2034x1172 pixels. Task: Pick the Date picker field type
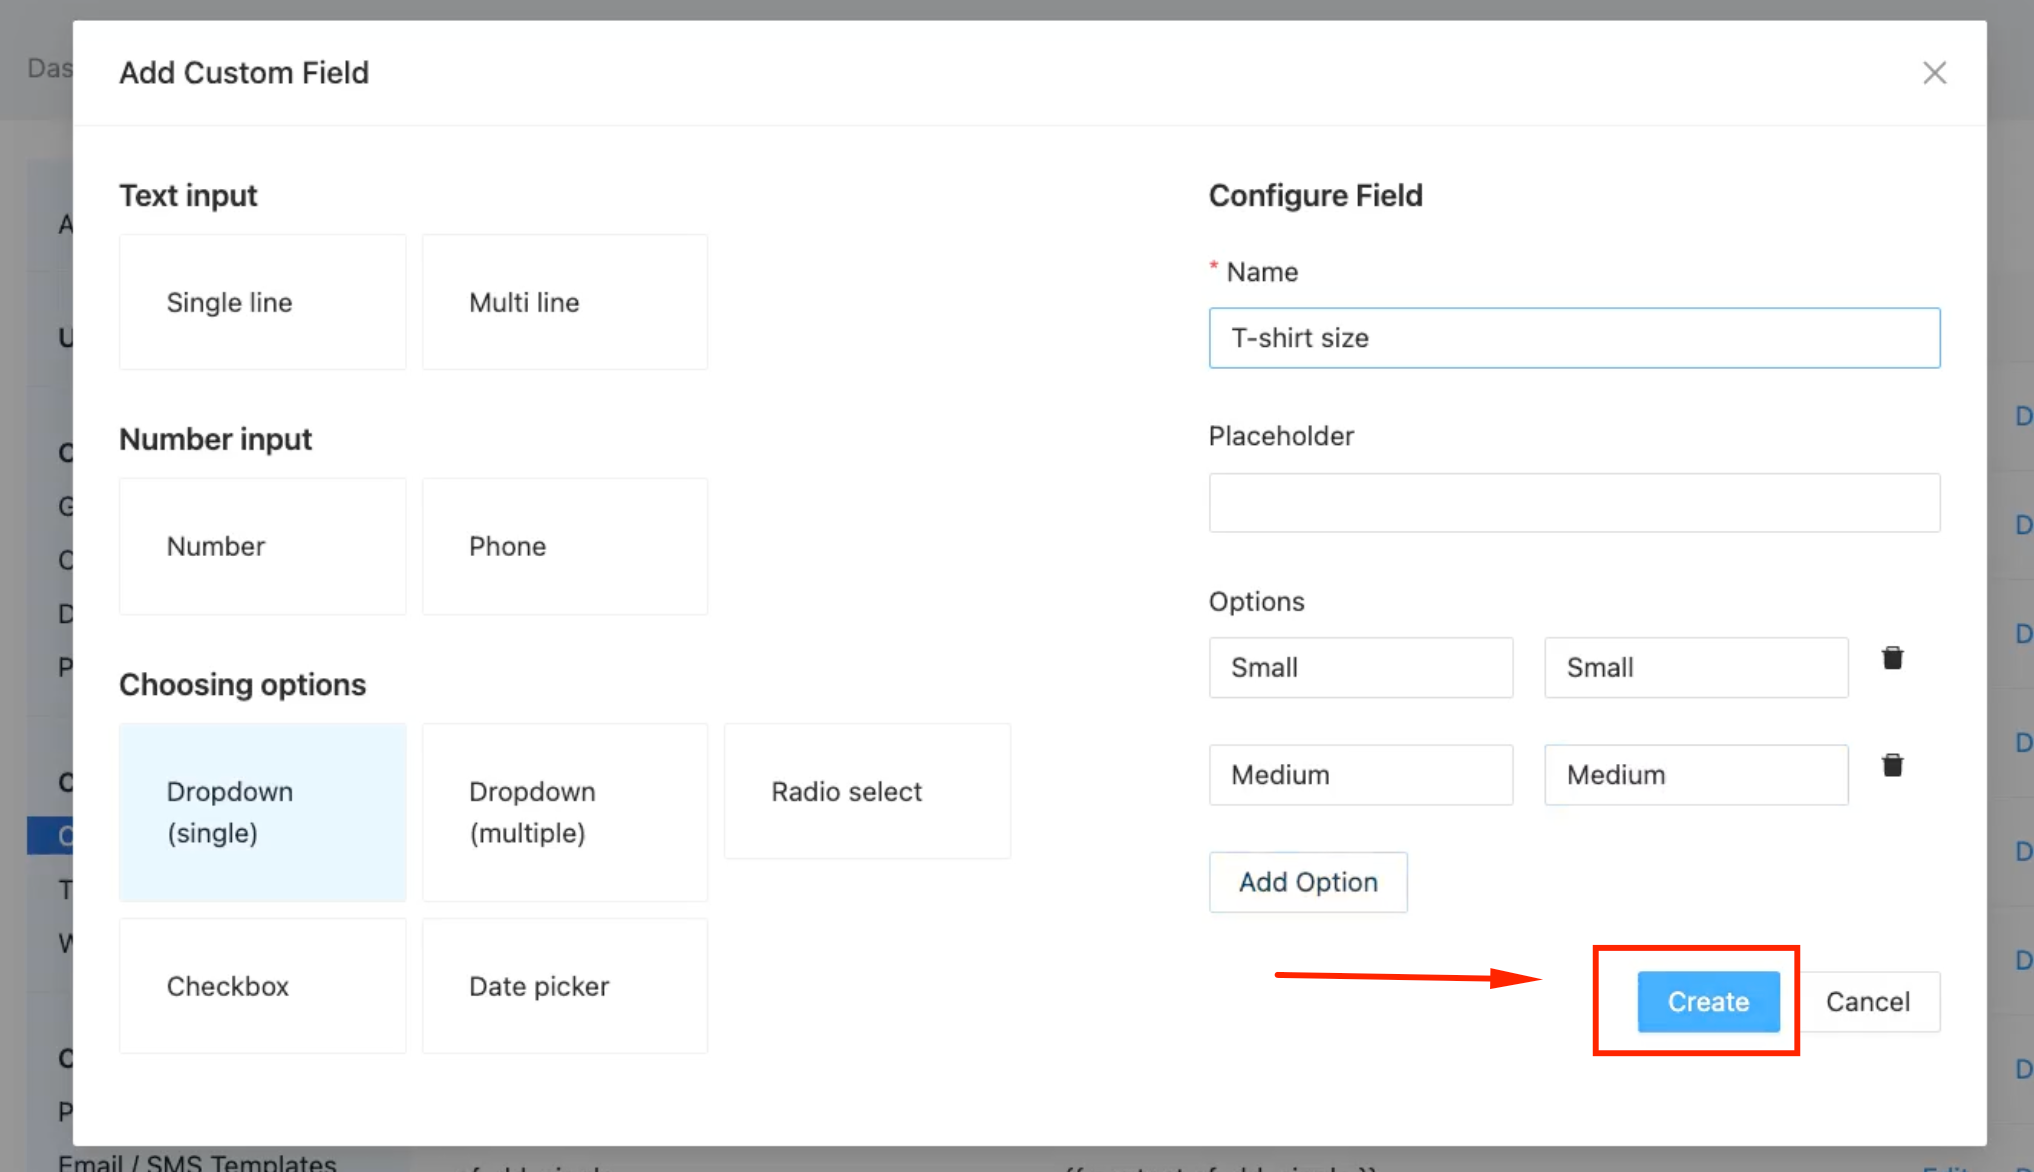[564, 986]
